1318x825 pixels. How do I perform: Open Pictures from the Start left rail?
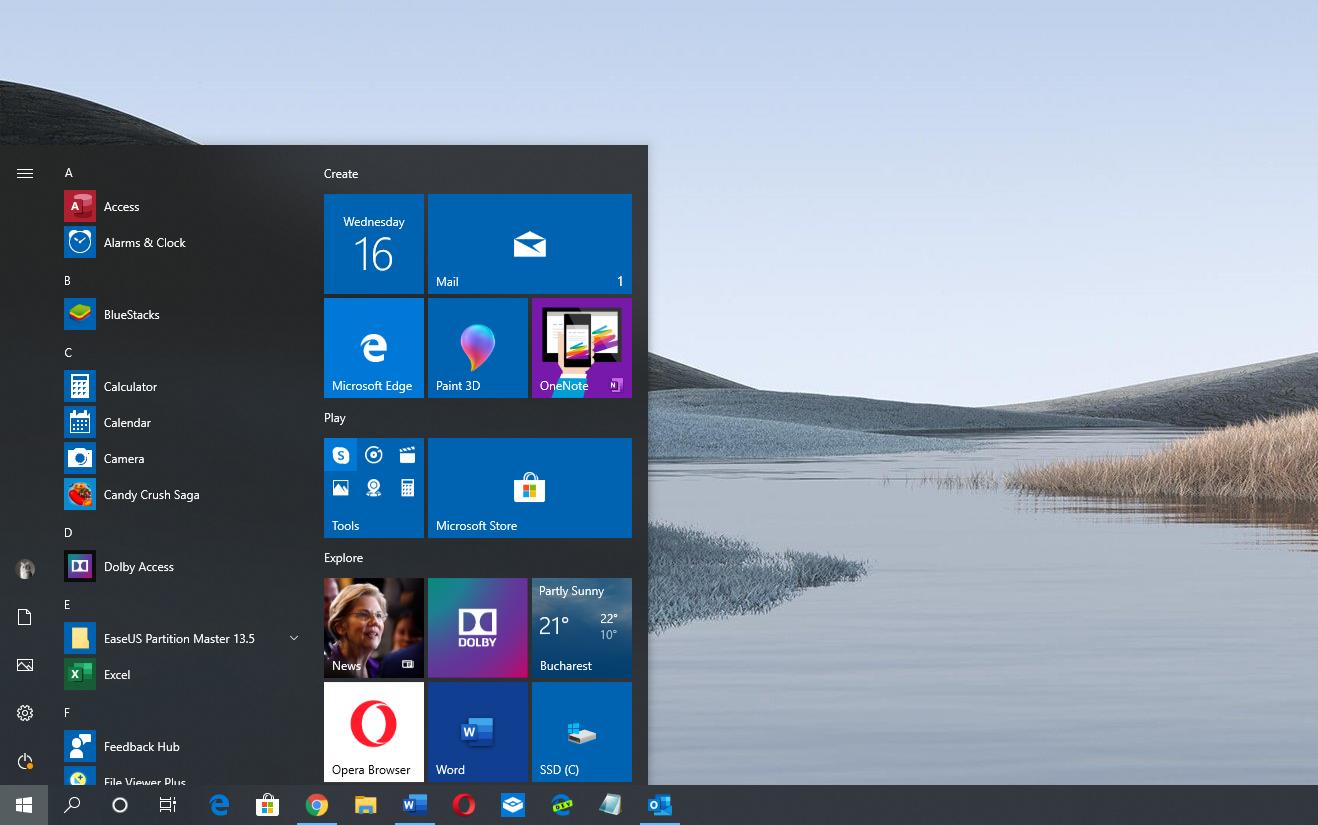tap(25, 665)
